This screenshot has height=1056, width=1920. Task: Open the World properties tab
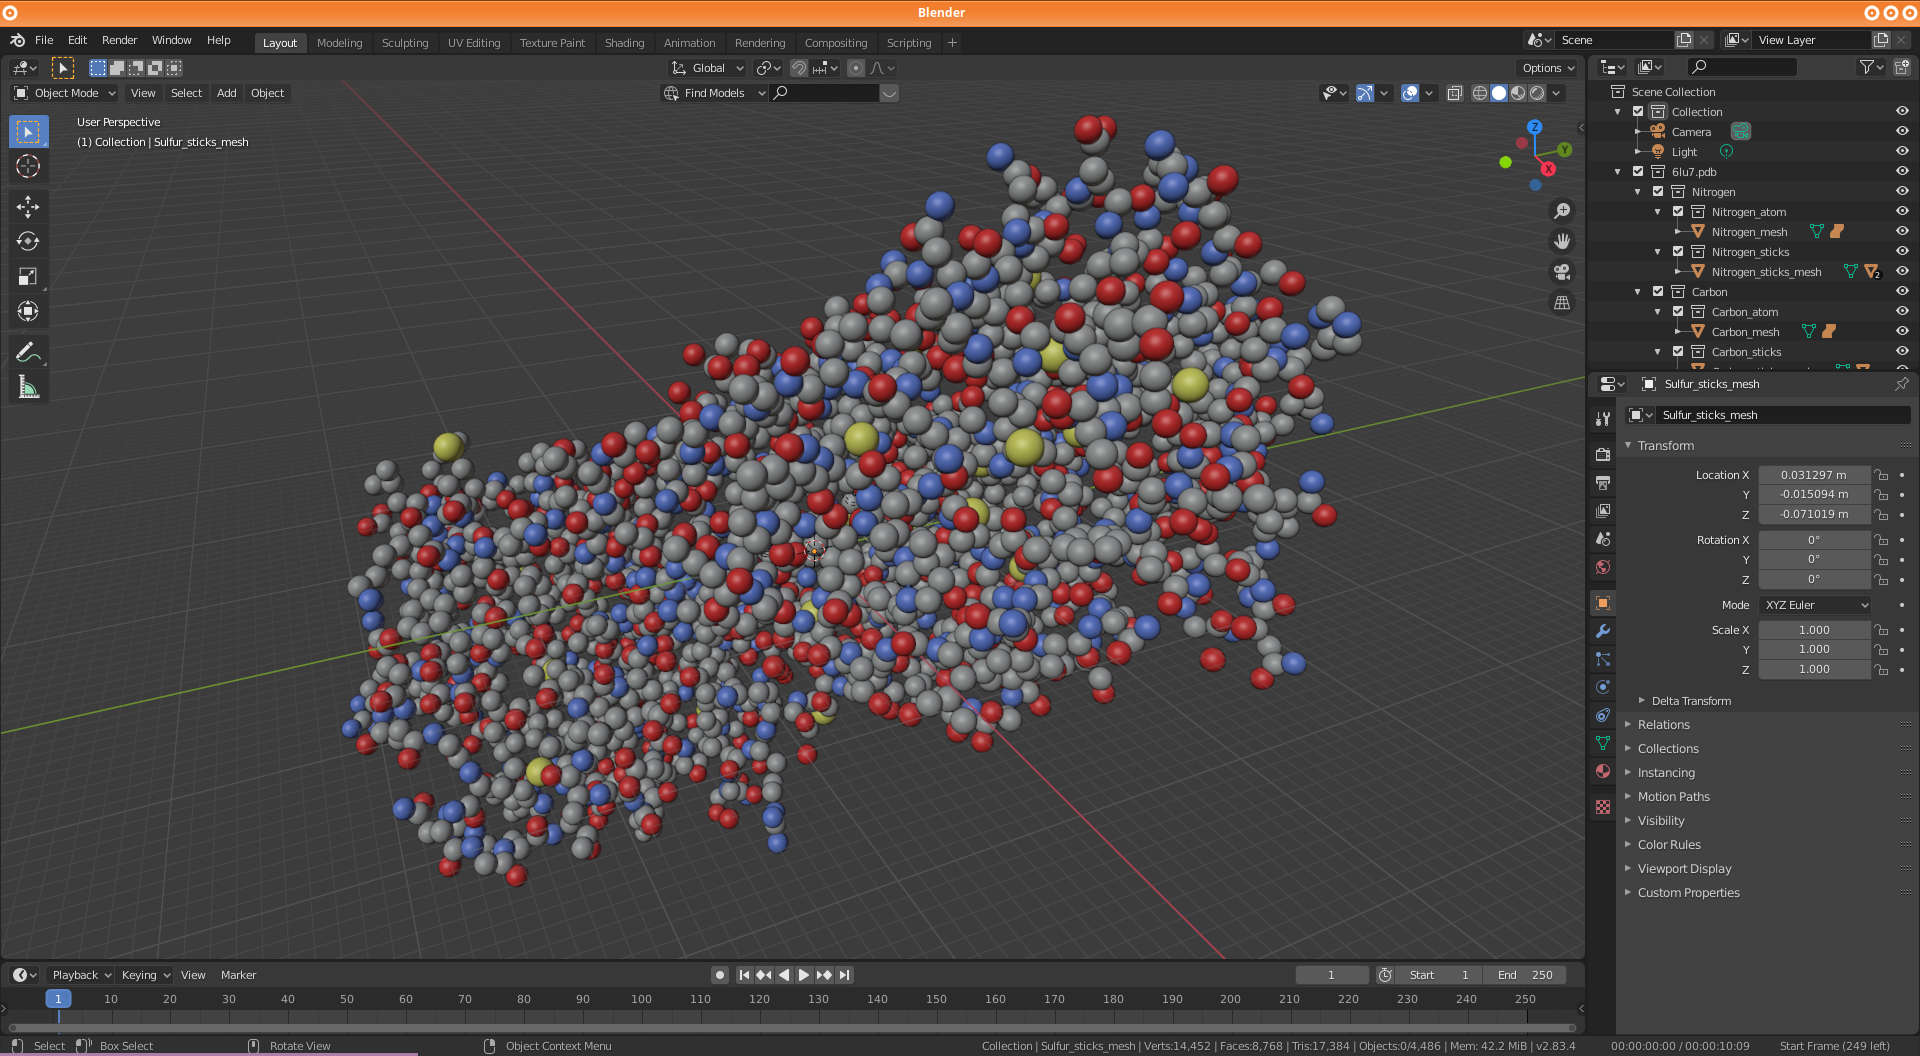click(1603, 567)
